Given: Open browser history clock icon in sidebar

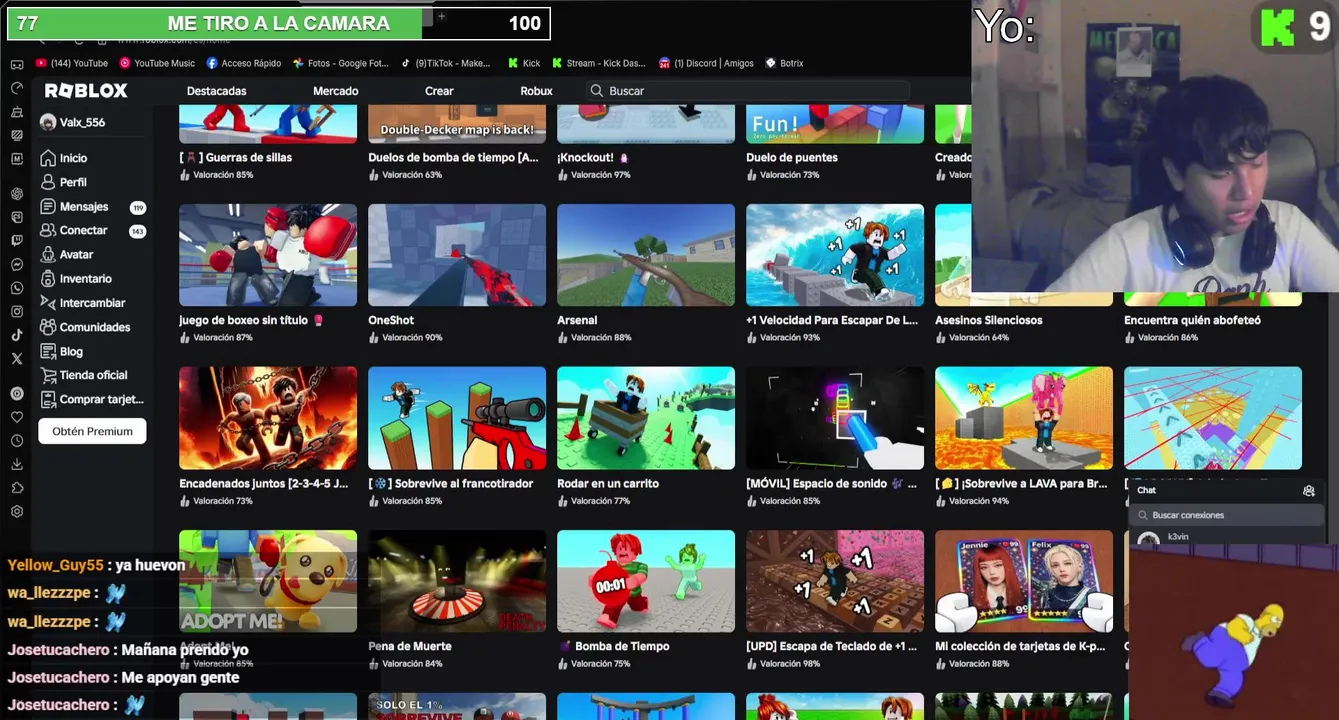Looking at the screenshot, I should (17, 440).
